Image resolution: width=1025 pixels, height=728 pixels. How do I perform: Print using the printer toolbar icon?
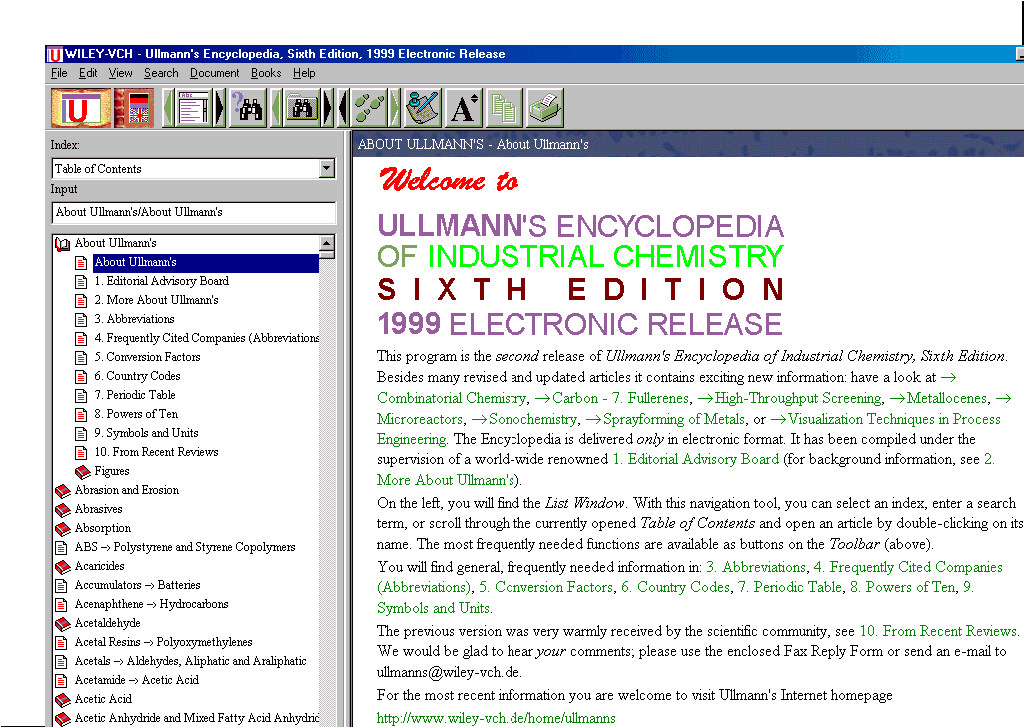544,108
